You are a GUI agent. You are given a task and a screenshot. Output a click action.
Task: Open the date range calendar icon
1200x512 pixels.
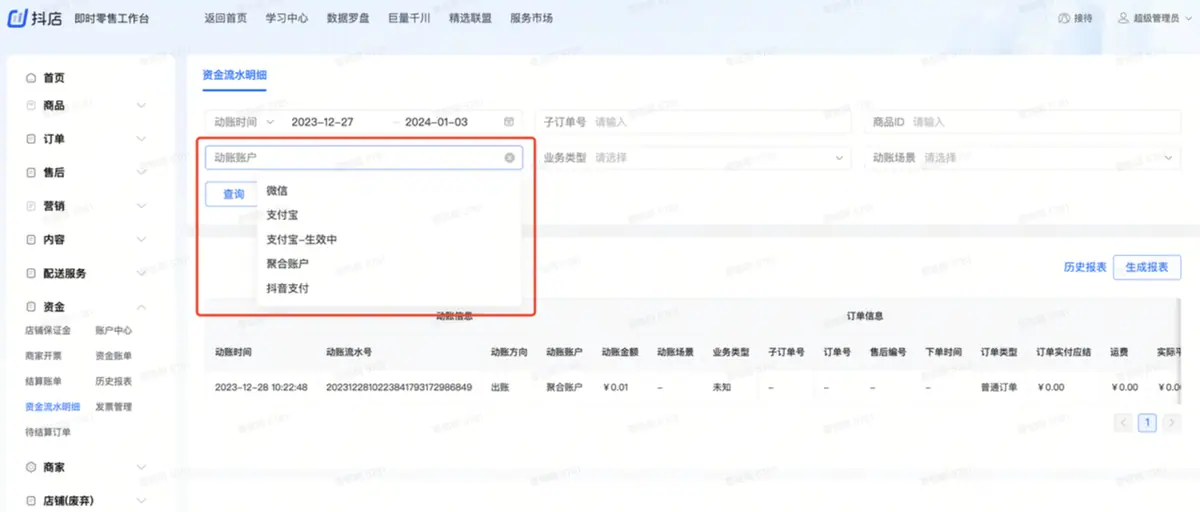[x=509, y=122]
